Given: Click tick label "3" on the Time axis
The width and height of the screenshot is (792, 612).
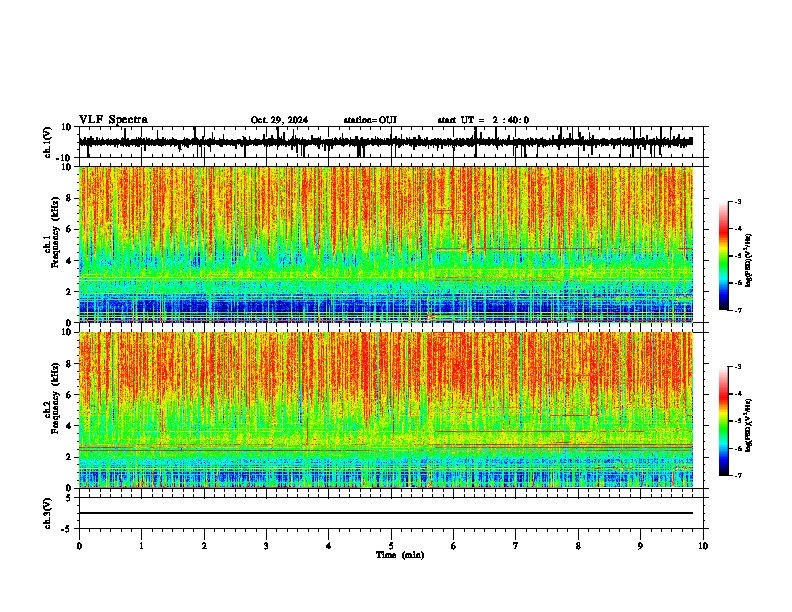Looking at the screenshot, I should [x=266, y=546].
